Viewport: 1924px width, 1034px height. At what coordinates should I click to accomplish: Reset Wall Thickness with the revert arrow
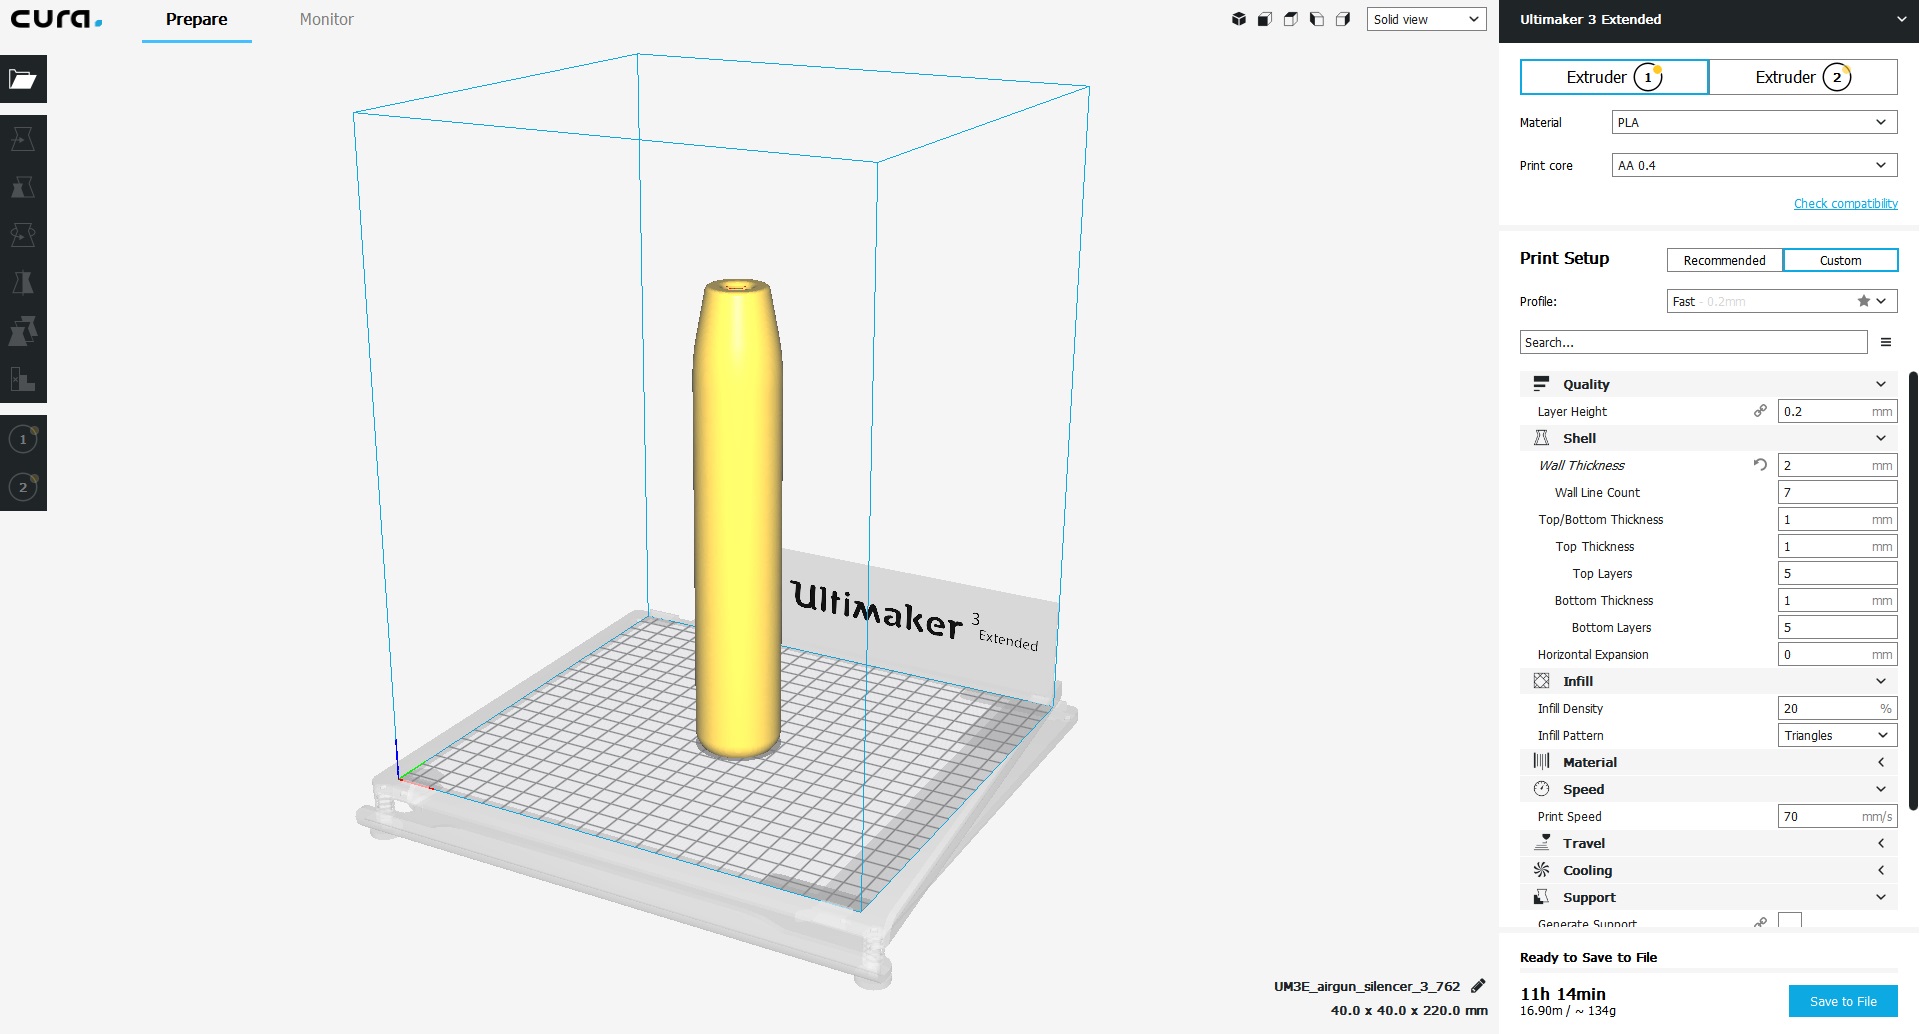pyautogui.click(x=1760, y=465)
